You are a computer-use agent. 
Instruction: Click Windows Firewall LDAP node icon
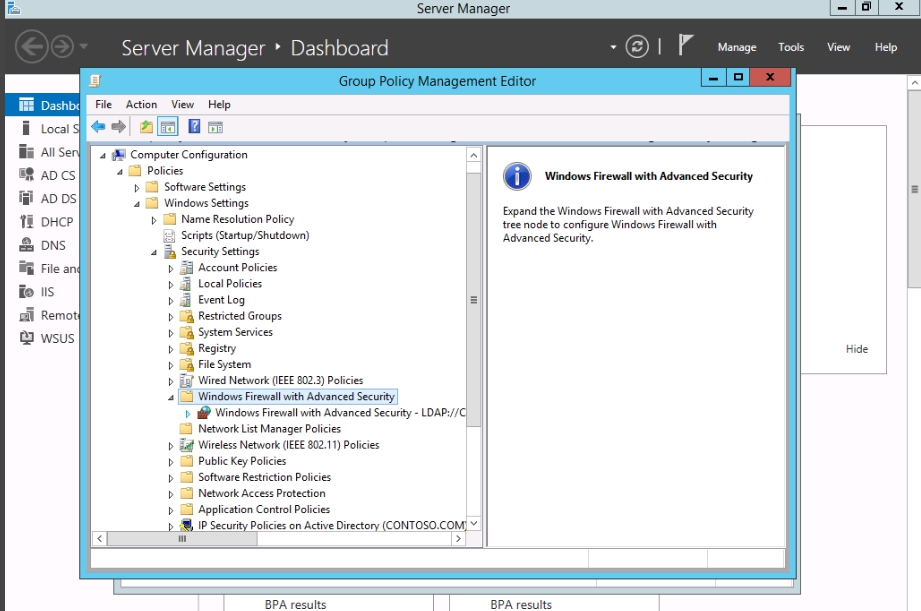(204, 413)
